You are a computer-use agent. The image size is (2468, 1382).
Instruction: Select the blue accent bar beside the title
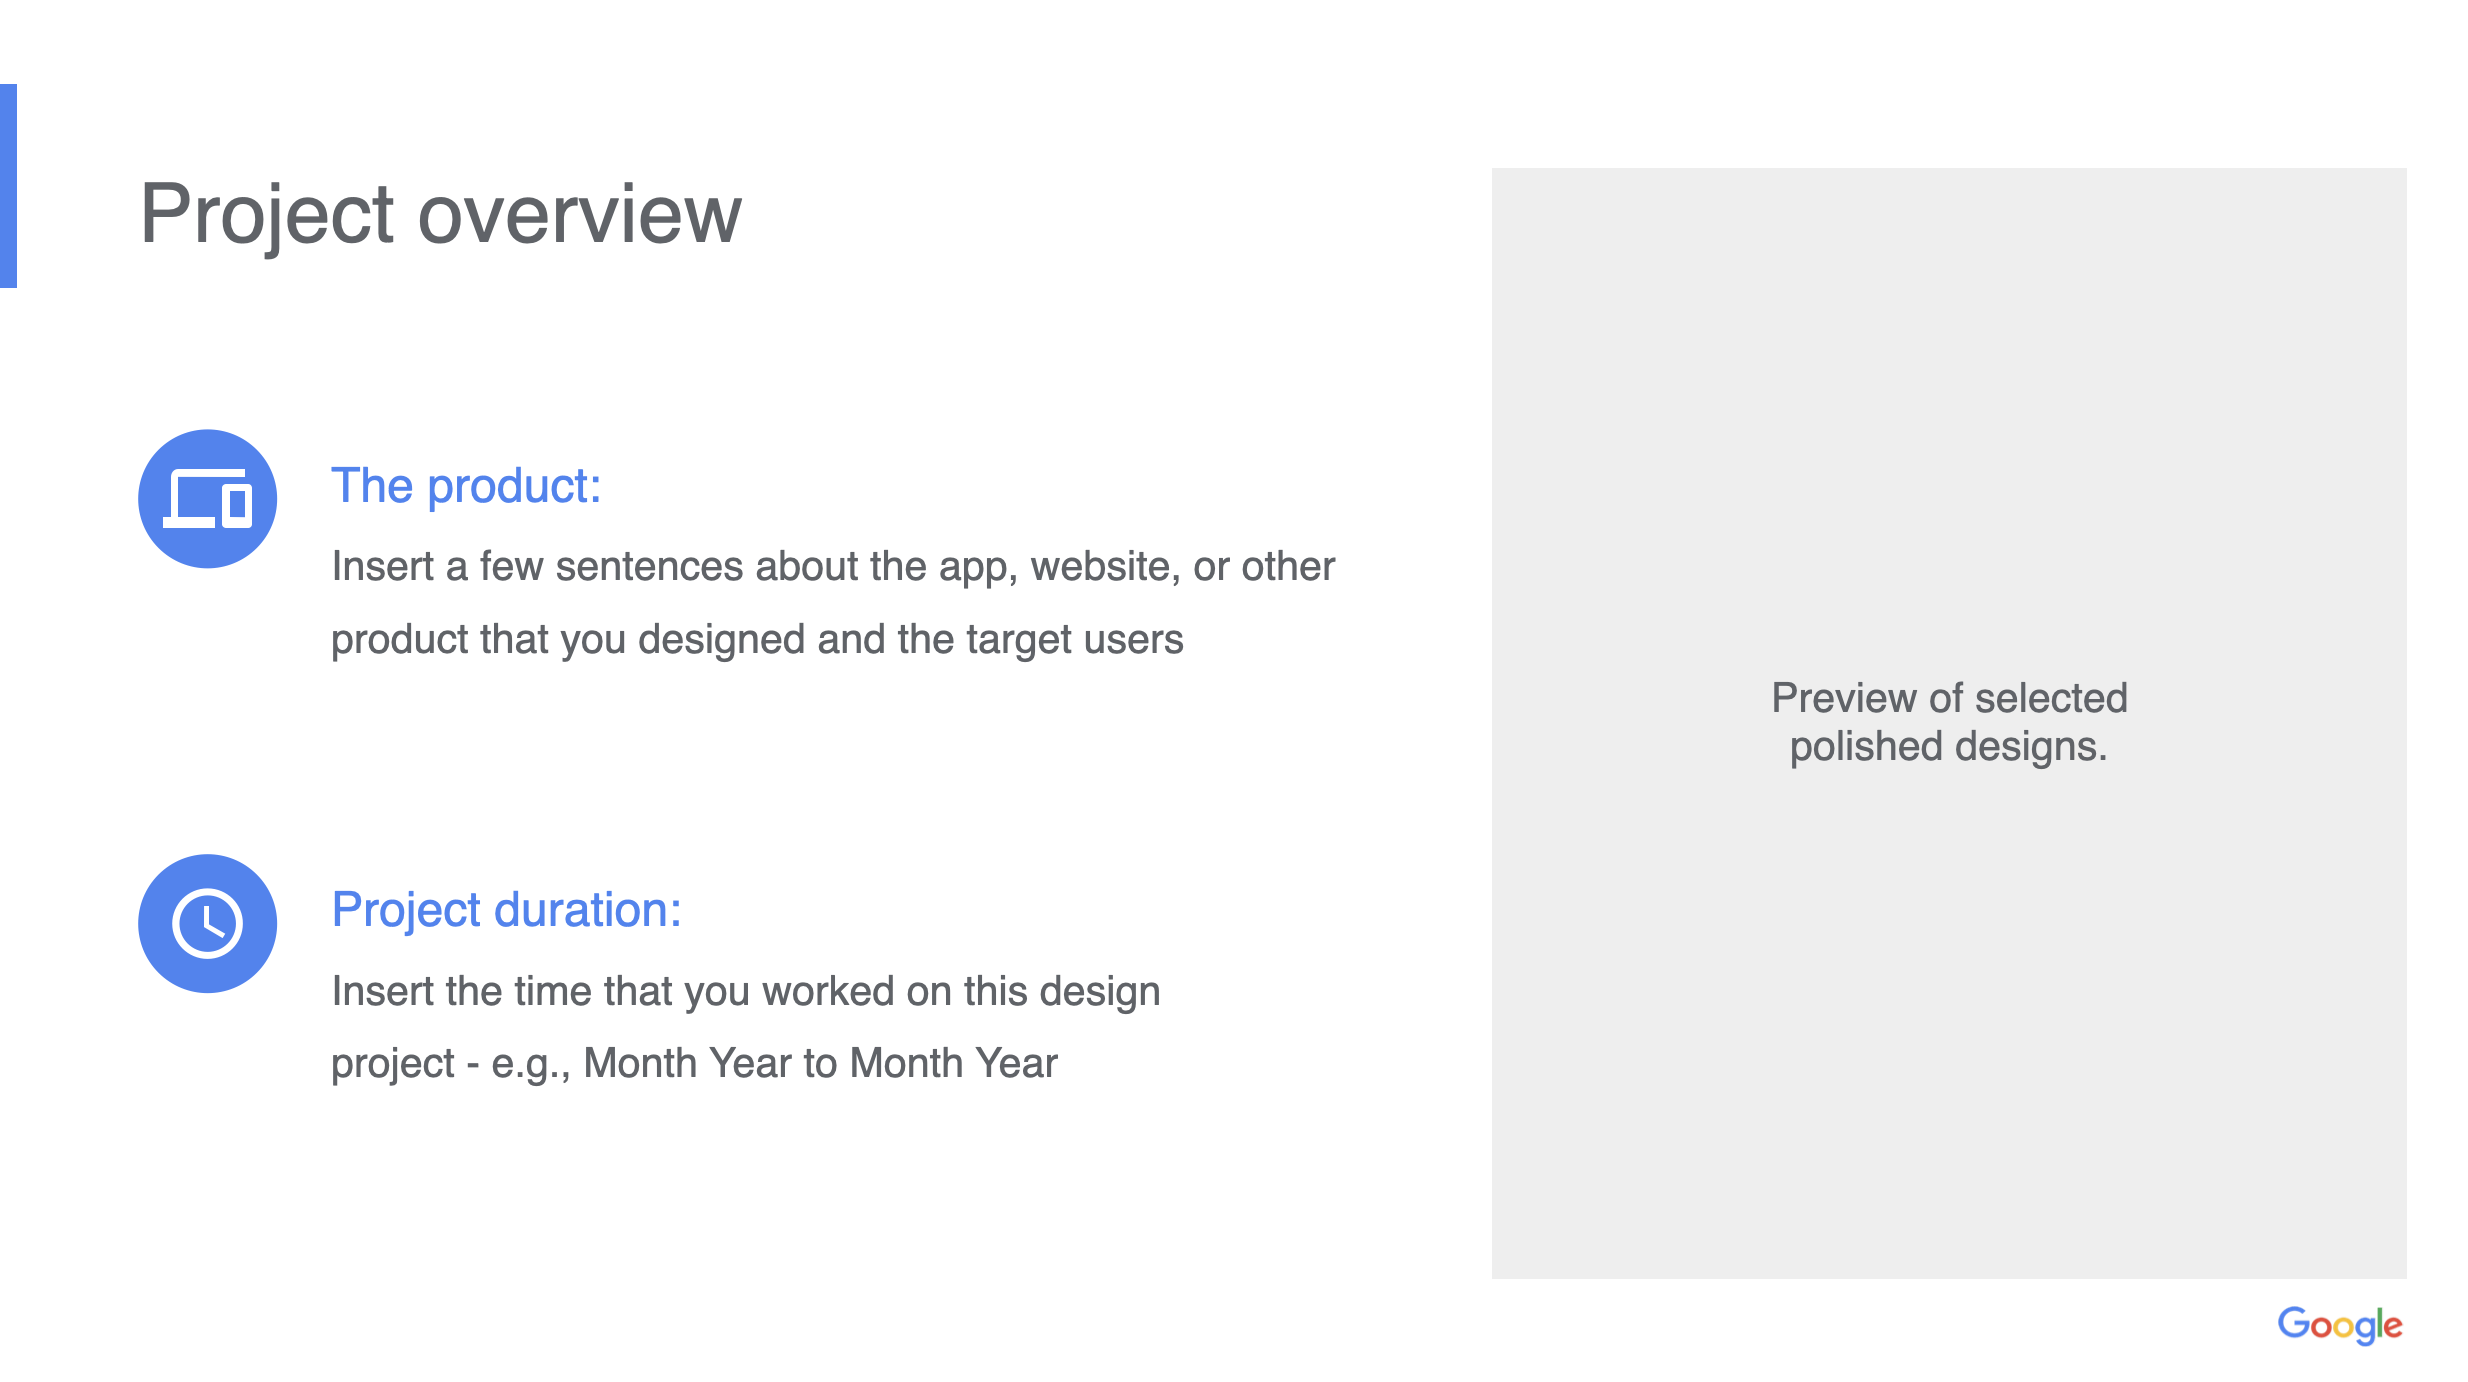(x=8, y=186)
